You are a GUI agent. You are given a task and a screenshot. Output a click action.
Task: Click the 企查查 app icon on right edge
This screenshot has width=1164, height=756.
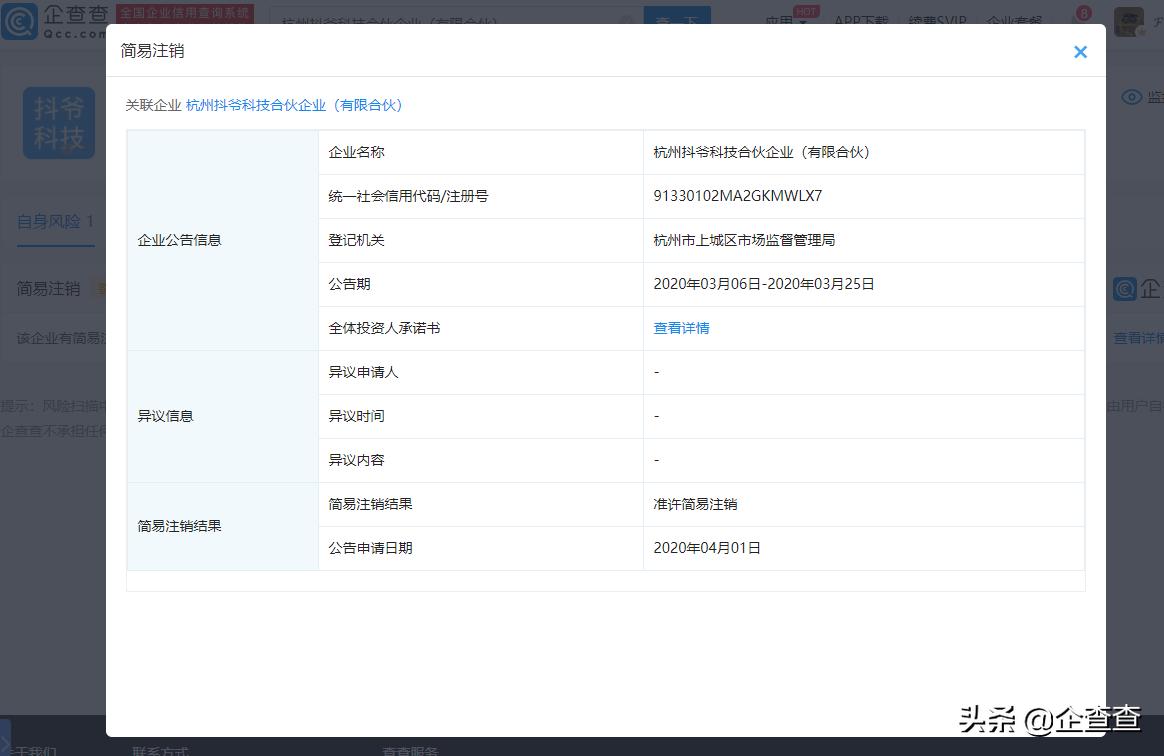(1124, 288)
